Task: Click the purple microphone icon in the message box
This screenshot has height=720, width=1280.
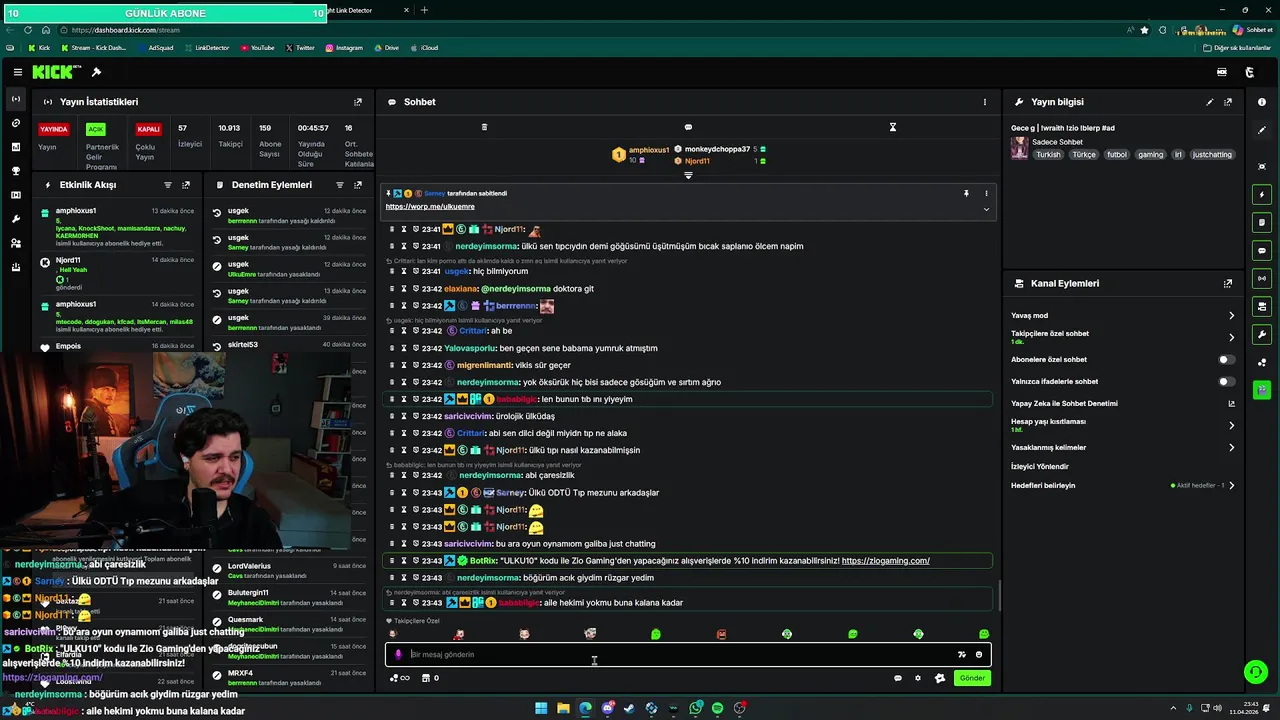Action: pos(398,654)
